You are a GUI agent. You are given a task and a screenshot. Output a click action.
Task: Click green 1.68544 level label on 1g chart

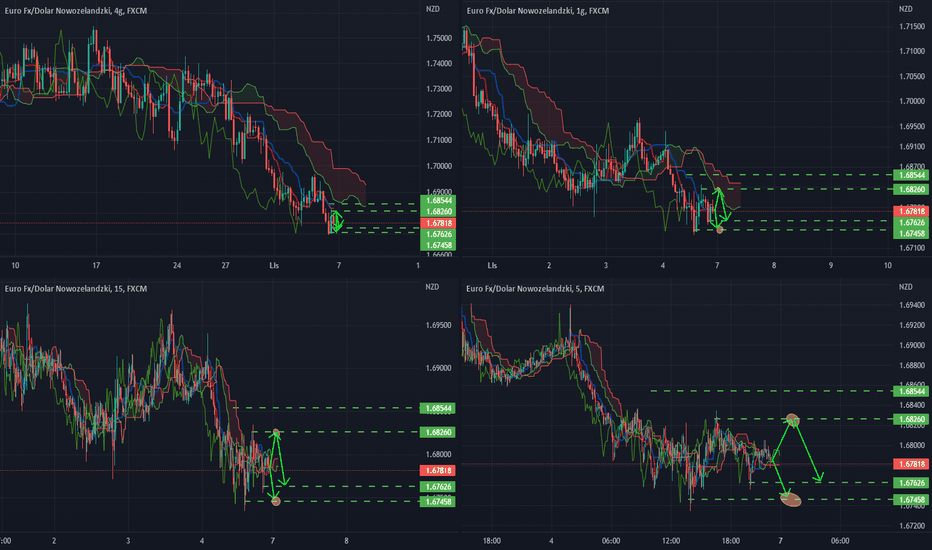pyautogui.click(x=912, y=175)
